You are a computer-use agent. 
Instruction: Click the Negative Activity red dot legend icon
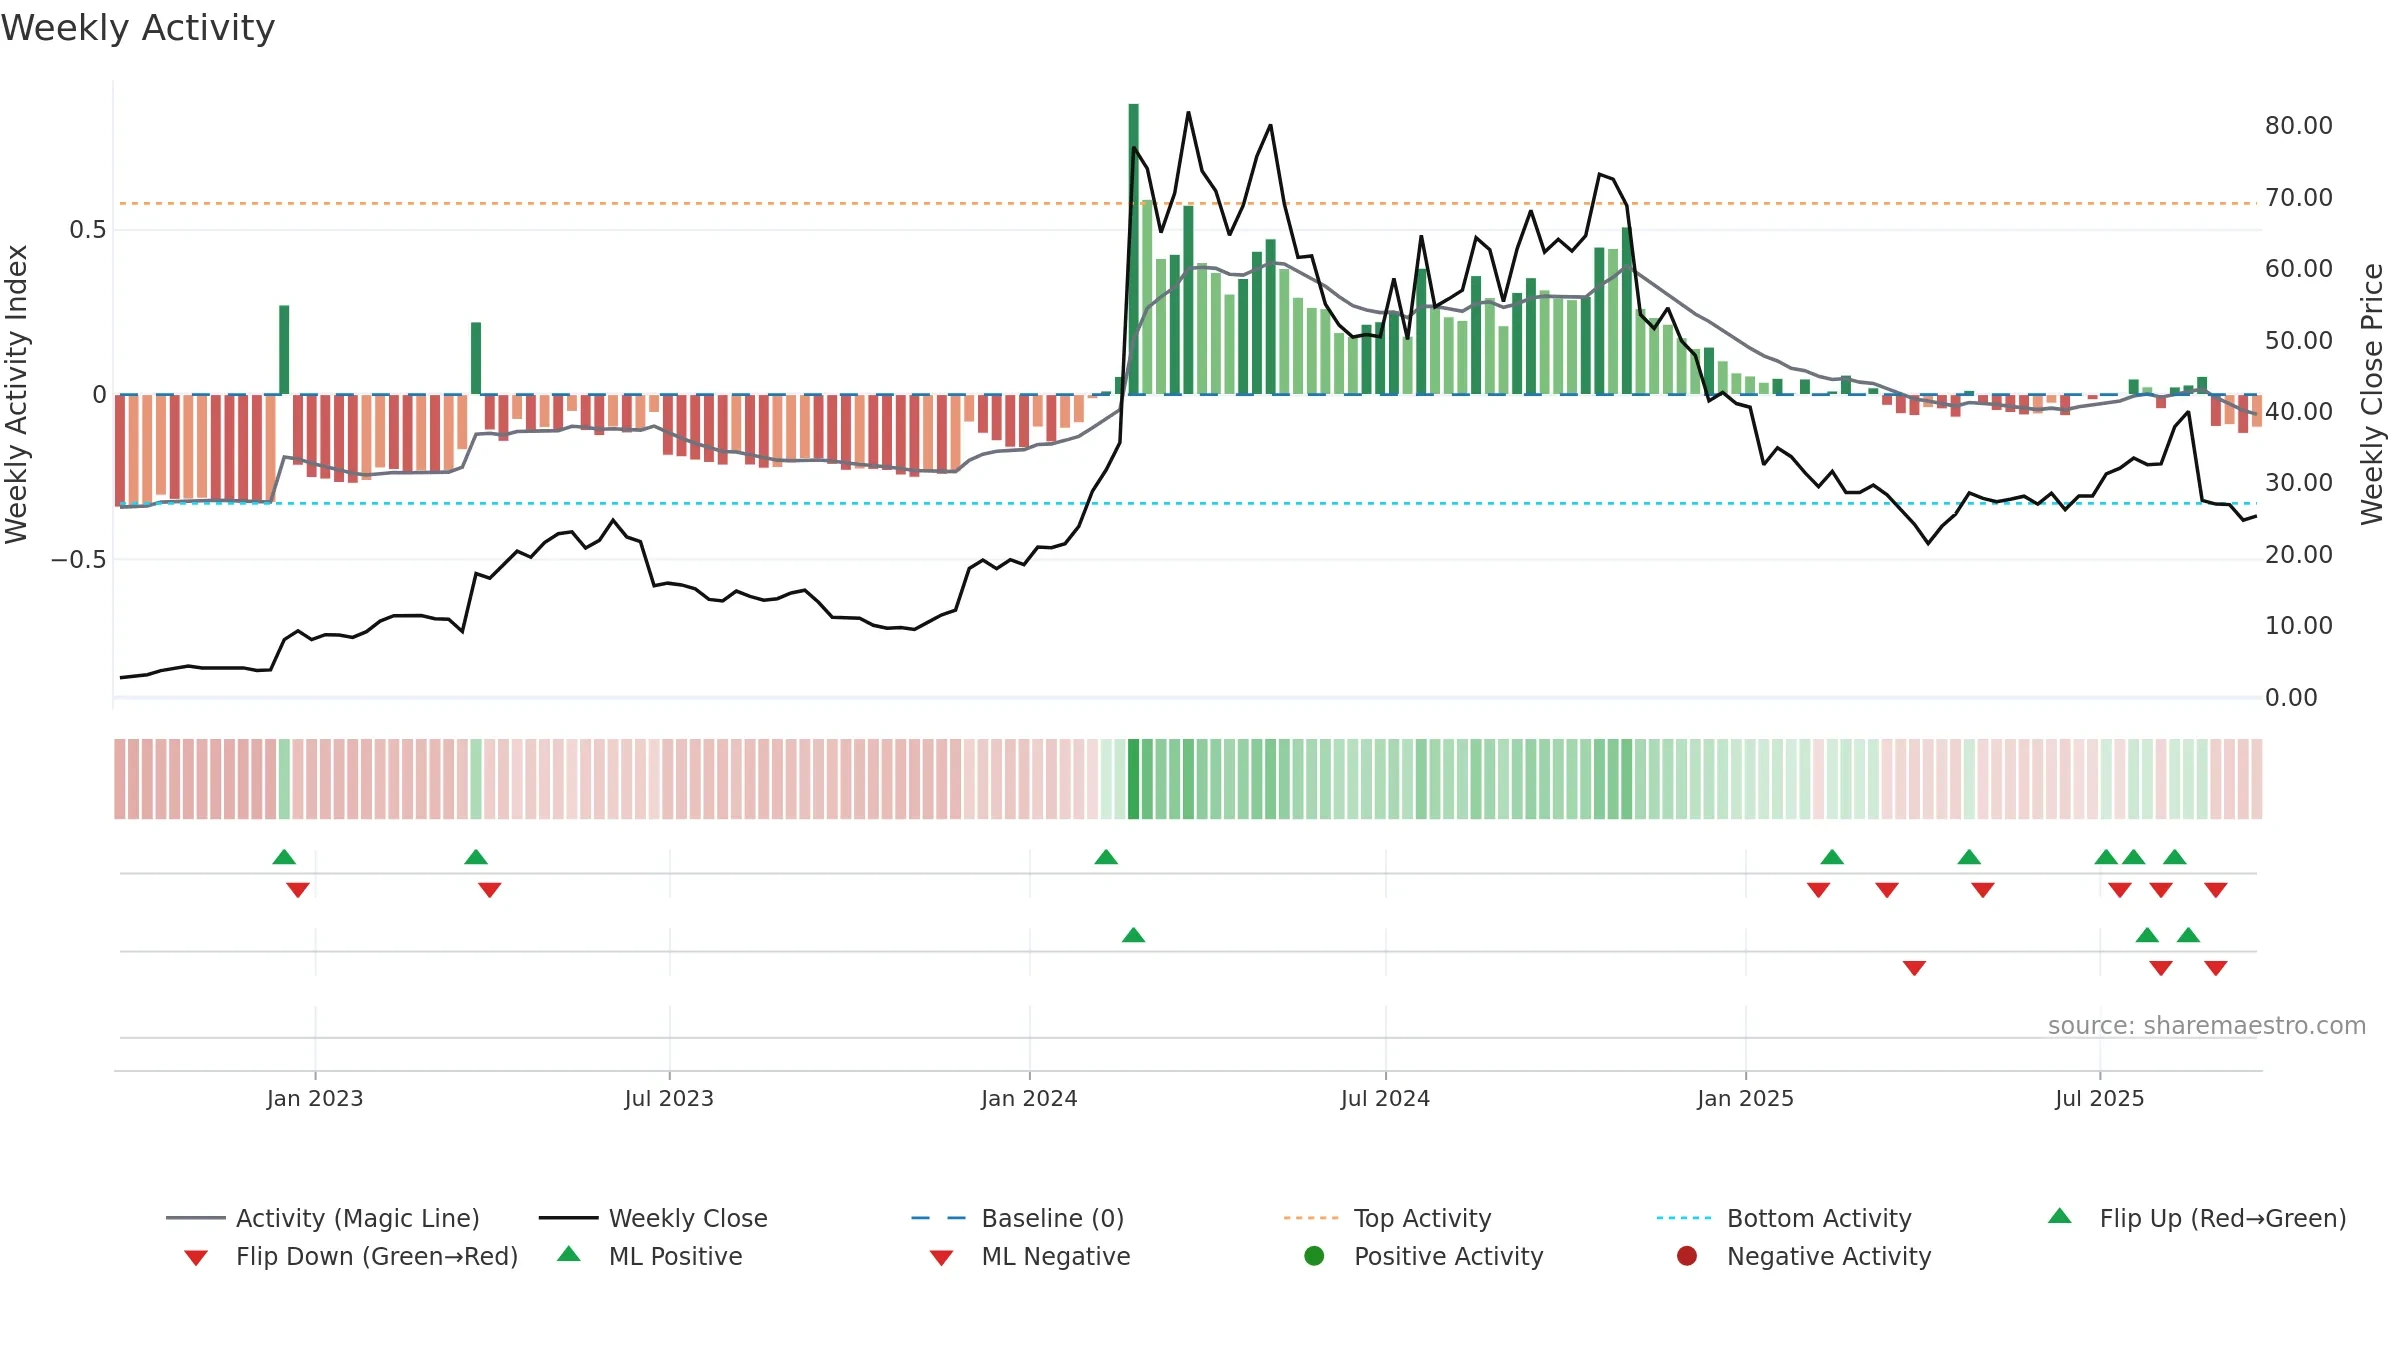(x=1687, y=1256)
